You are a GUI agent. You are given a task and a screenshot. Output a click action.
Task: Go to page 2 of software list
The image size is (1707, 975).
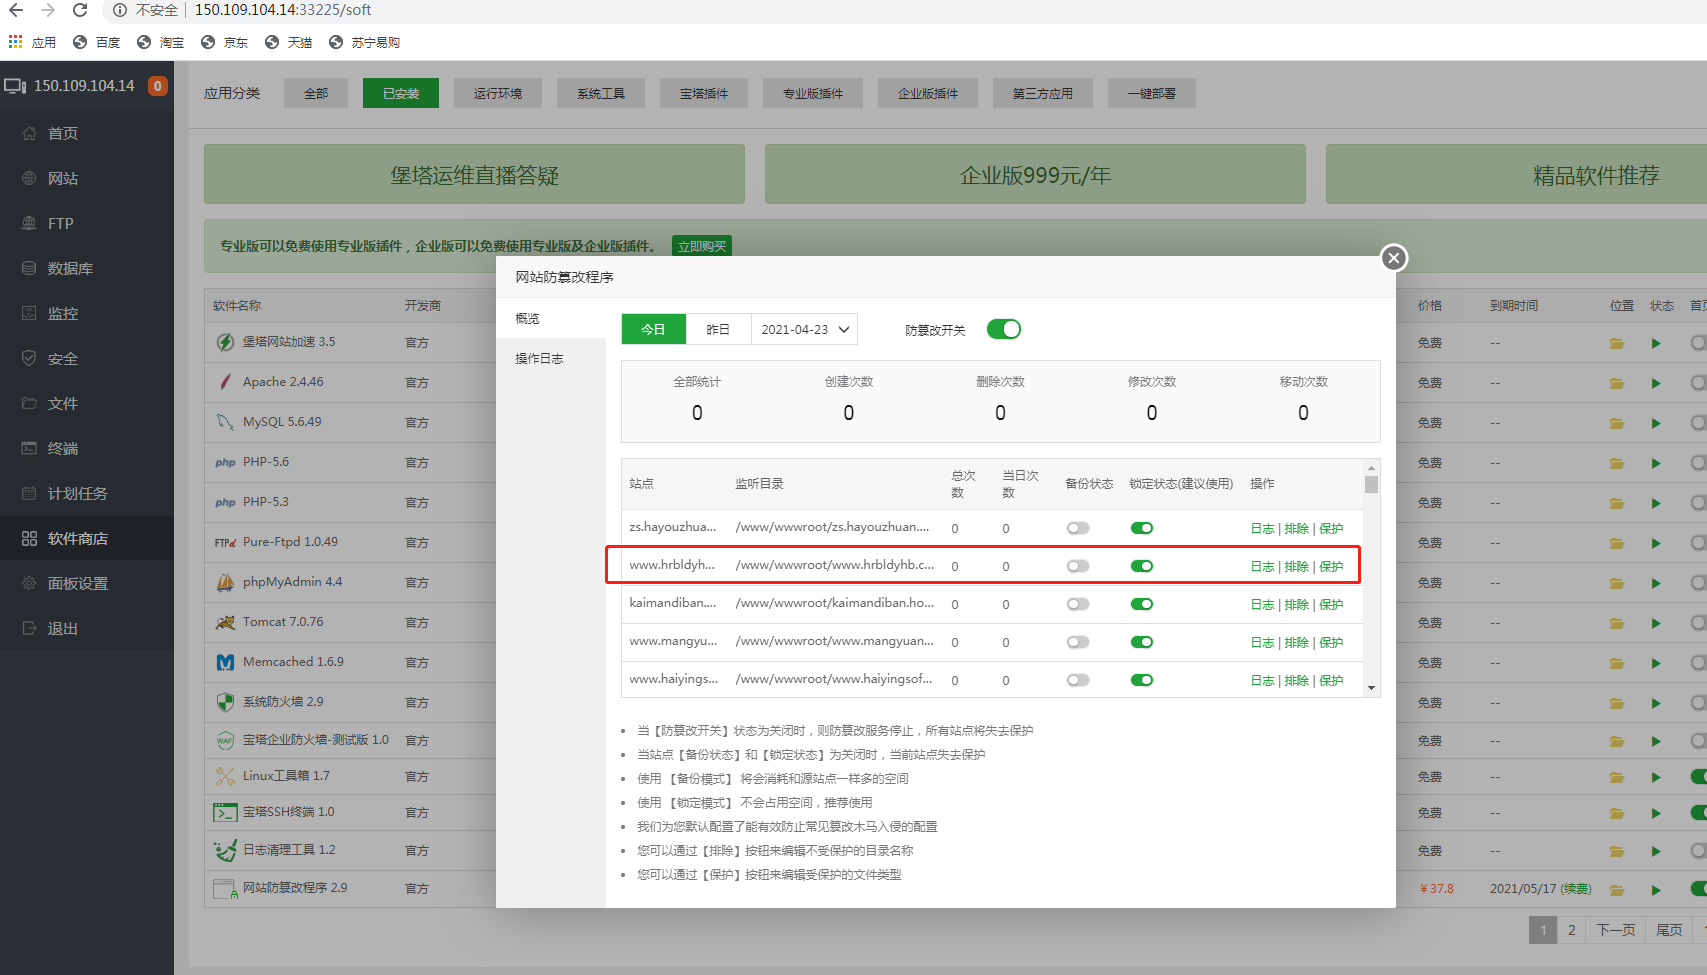pos(1572,930)
